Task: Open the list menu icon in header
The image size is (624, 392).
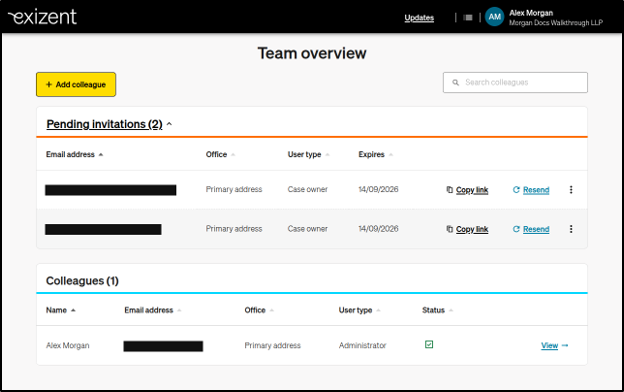Action: (468, 18)
